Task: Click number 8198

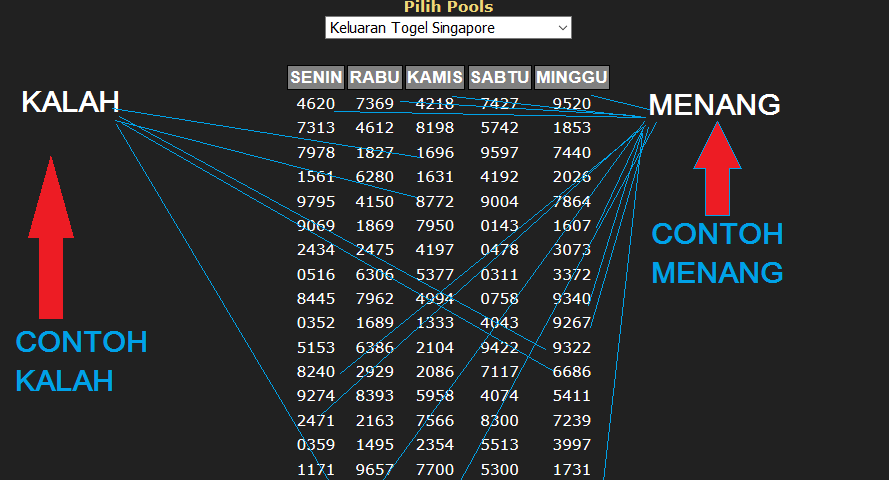Action: click(x=435, y=128)
